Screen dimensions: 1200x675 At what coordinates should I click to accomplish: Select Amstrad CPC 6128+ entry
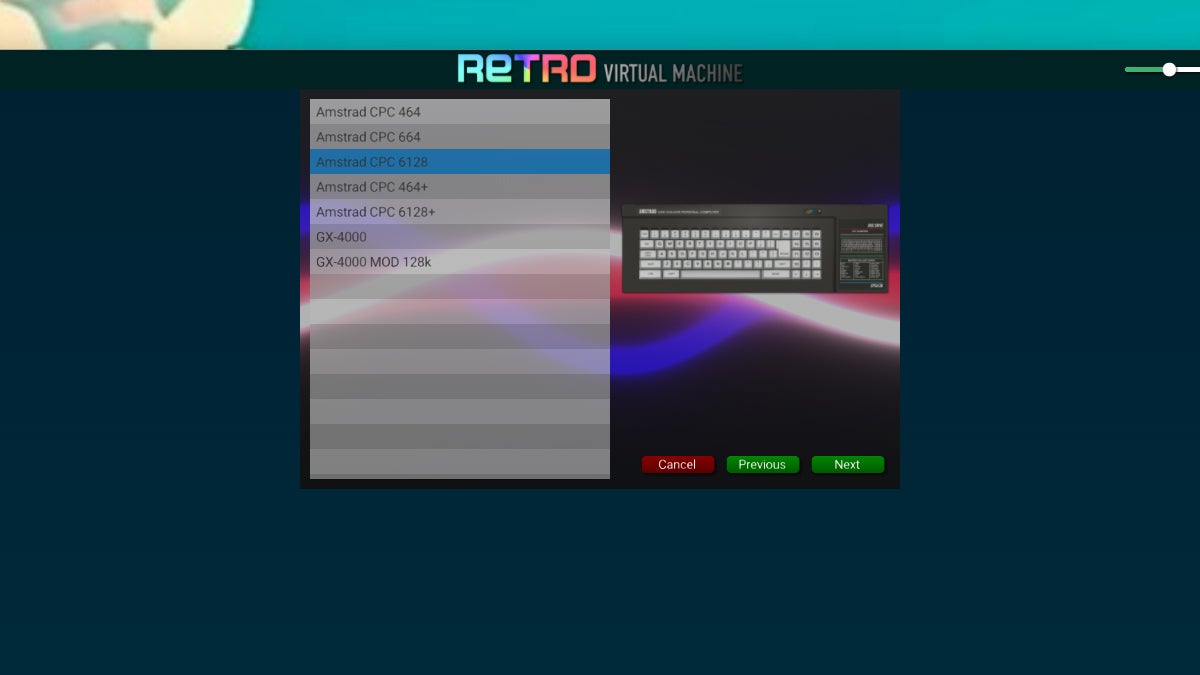(460, 212)
